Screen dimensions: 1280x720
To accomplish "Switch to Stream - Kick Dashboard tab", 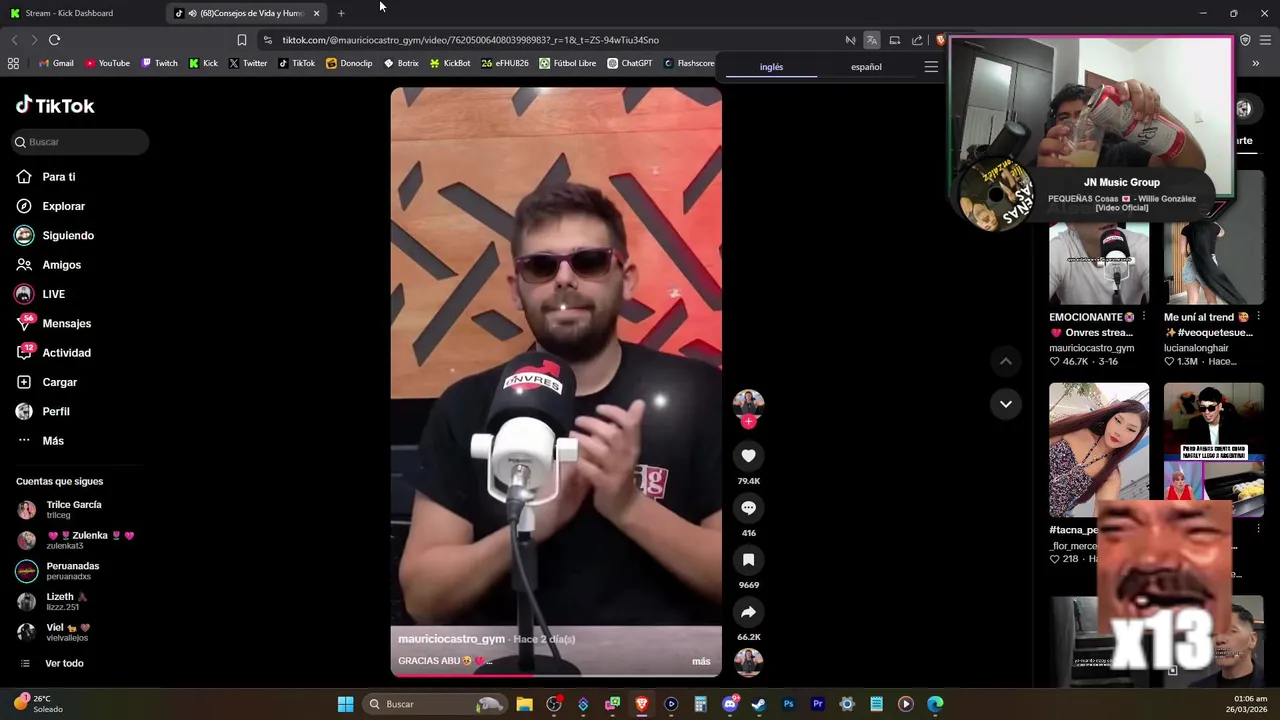I will (70, 13).
